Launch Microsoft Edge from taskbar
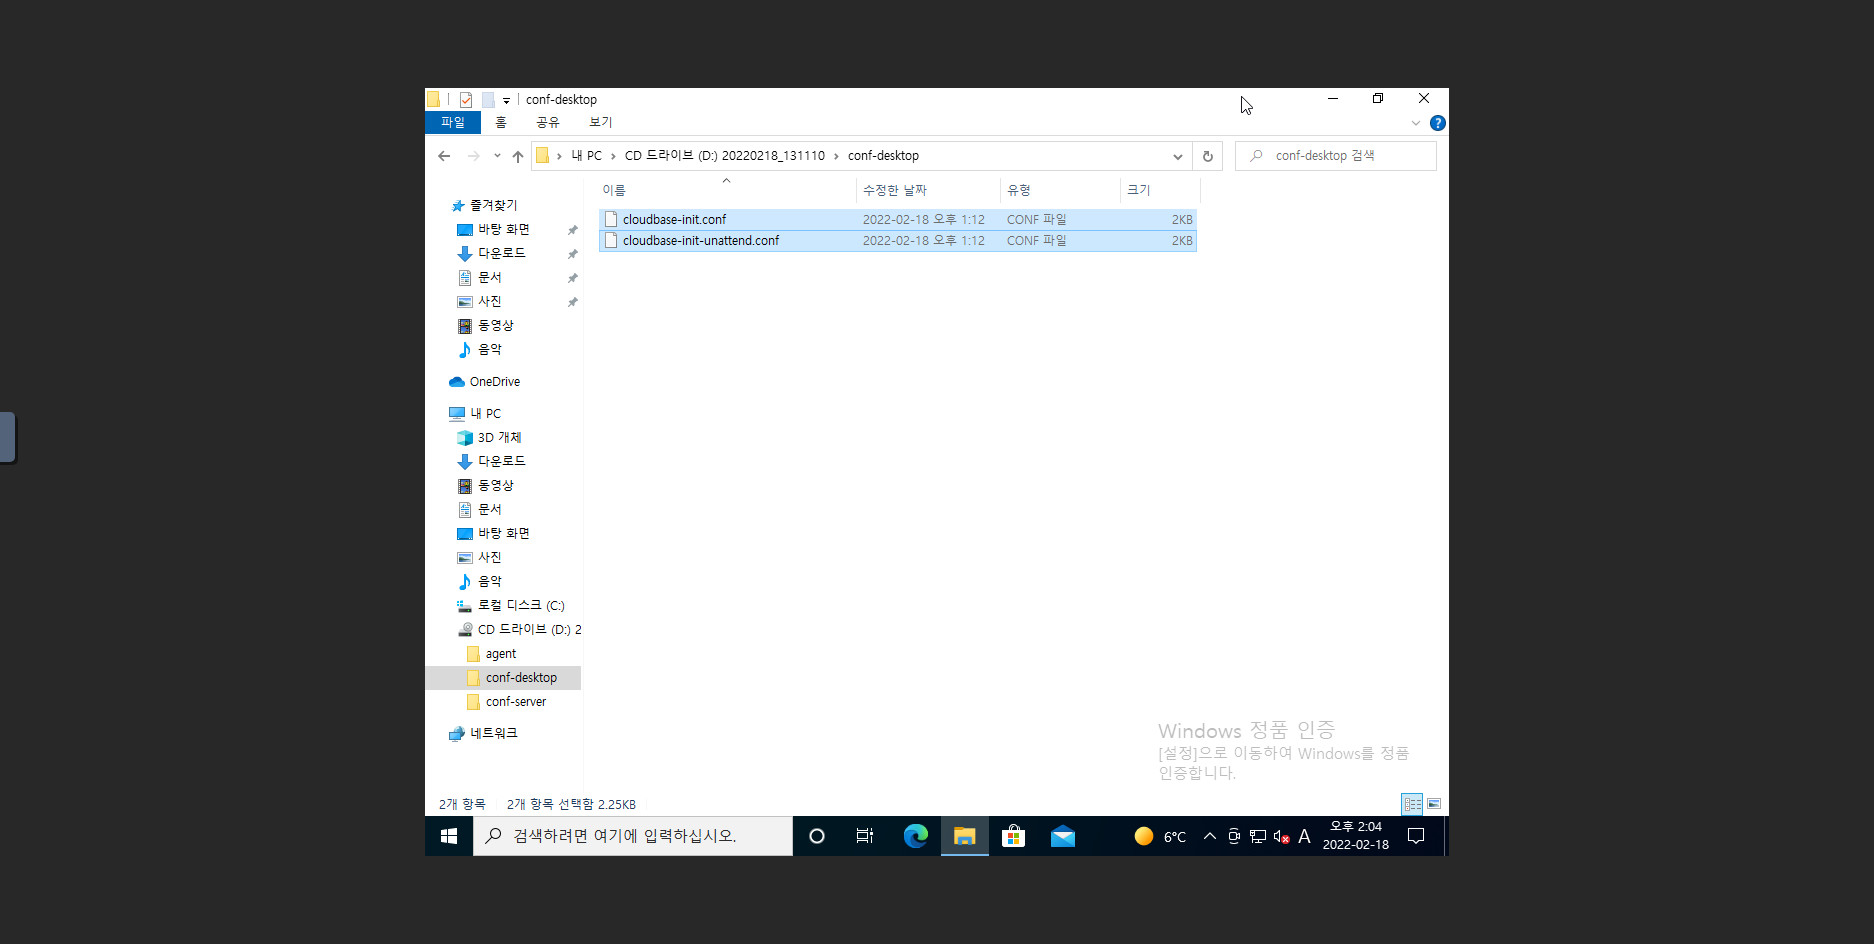 (x=915, y=836)
